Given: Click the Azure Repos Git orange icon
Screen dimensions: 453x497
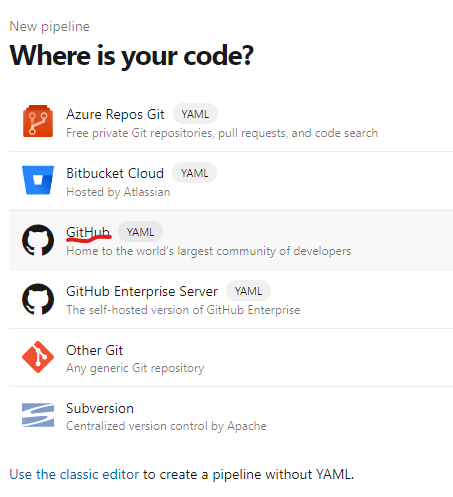Looking at the screenshot, I should 38,121.
